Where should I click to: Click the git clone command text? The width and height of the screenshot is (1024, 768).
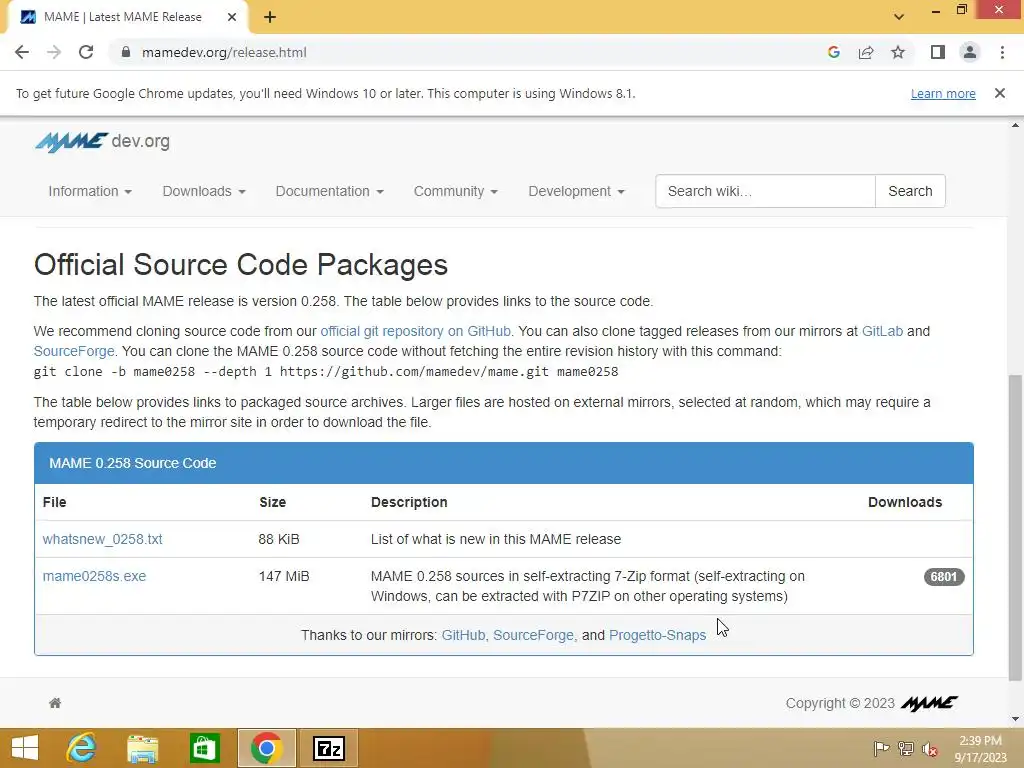click(326, 372)
